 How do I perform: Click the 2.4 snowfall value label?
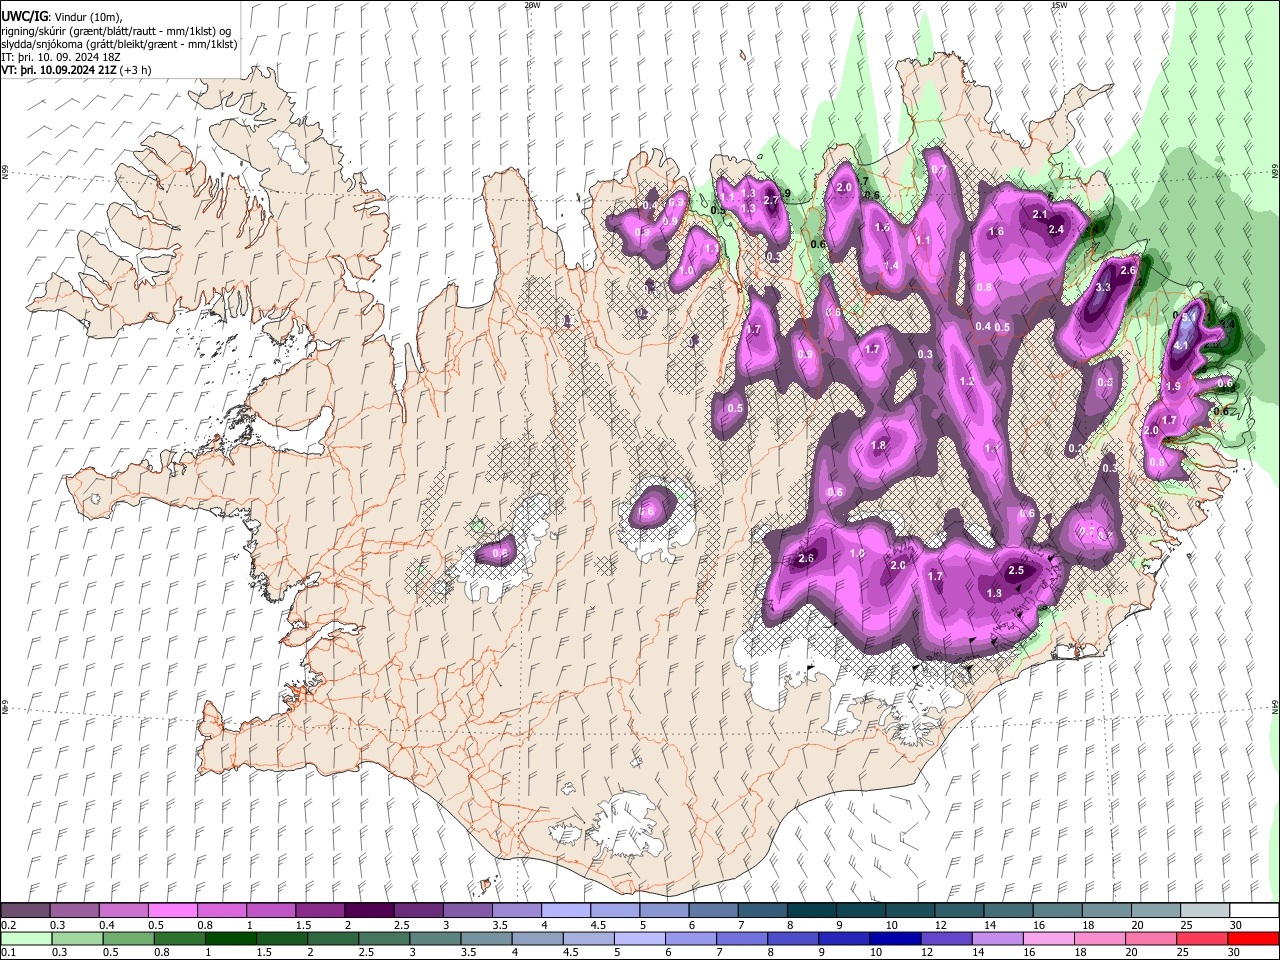[x=1056, y=230]
